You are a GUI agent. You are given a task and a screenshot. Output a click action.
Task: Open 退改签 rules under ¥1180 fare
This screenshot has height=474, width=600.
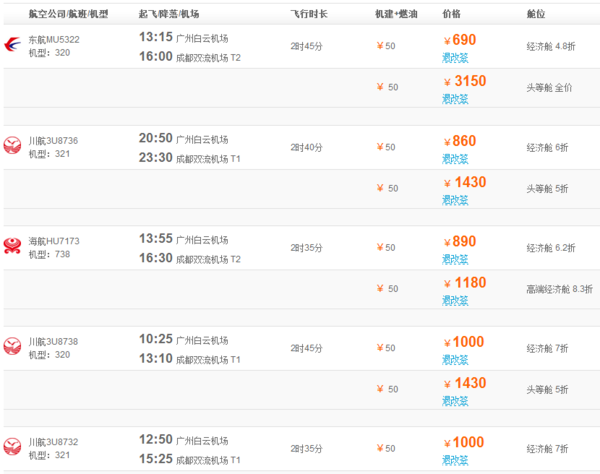click(455, 301)
